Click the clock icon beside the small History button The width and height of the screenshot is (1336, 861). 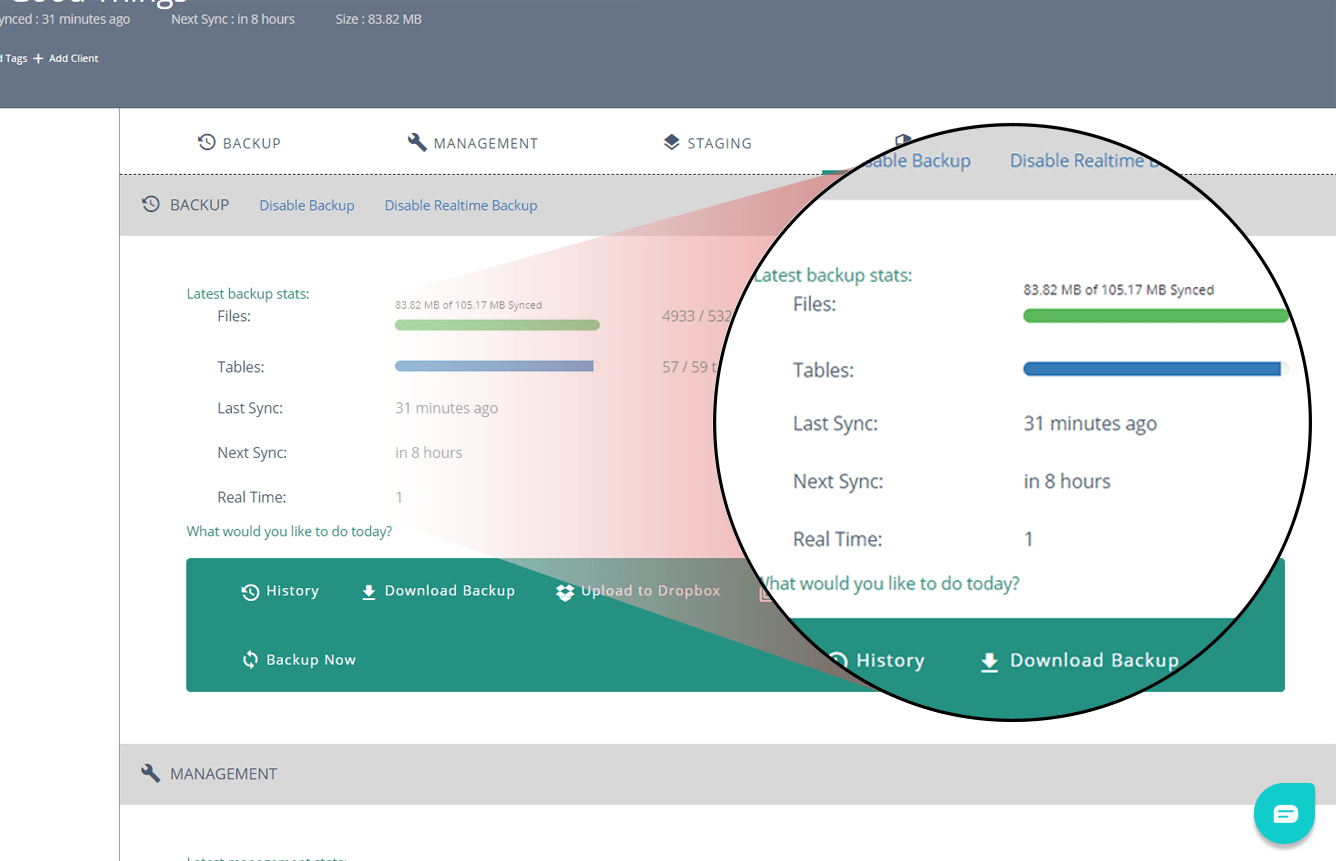250,592
